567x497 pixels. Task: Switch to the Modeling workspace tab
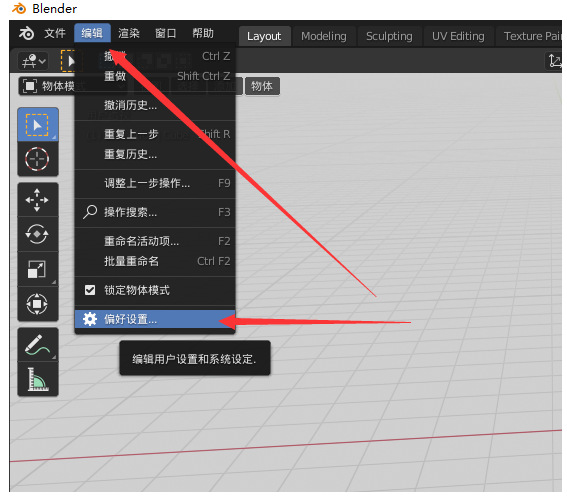[x=324, y=36]
